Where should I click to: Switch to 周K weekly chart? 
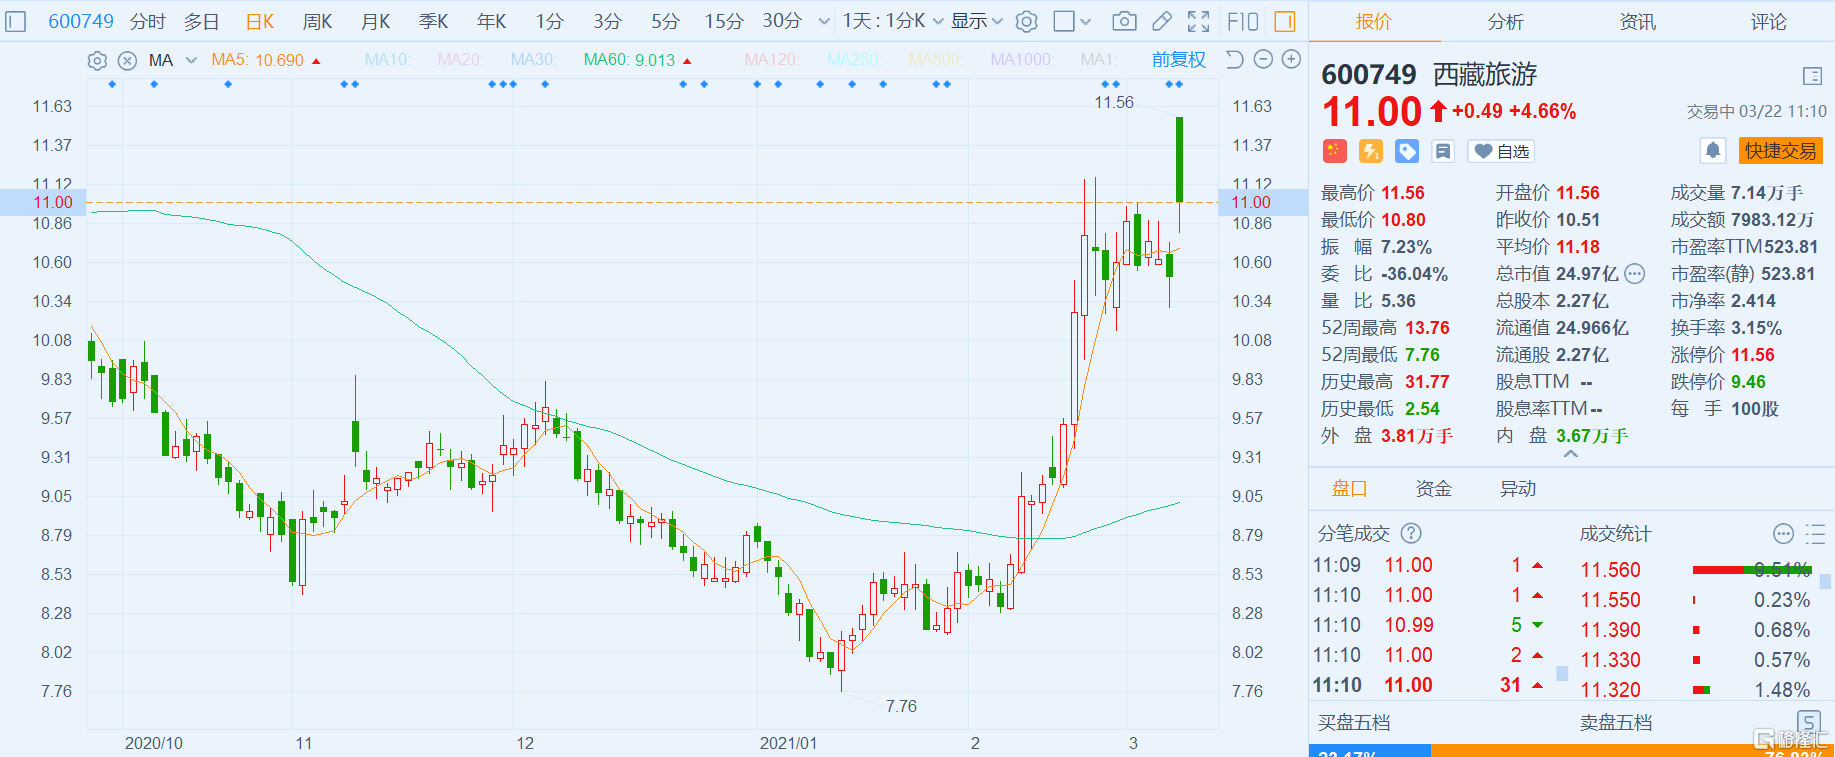click(x=318, y=21)
